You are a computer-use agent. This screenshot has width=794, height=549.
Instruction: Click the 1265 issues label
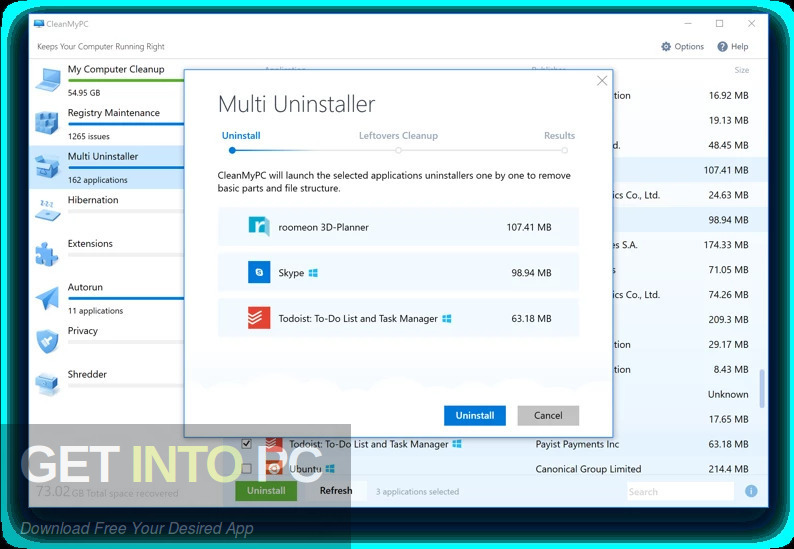pos(89,136)
